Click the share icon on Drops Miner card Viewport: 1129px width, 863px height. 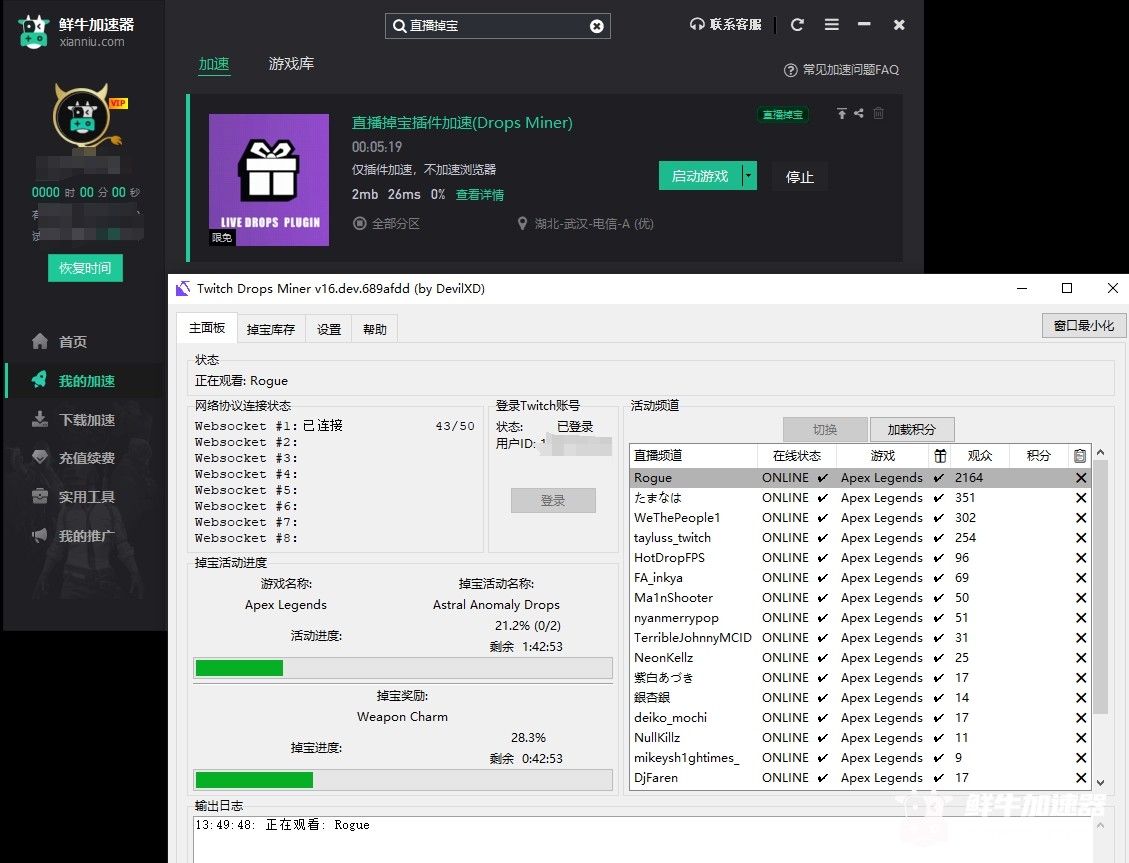(x=858, y=113)
